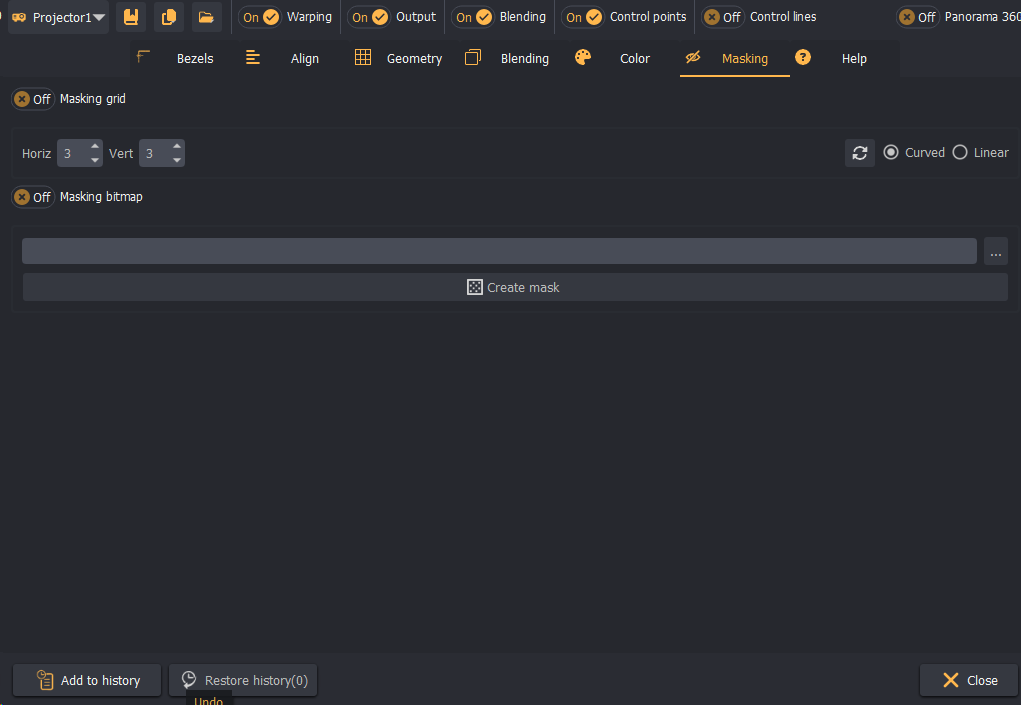Enable Control lines
The height and width of the screenshot is (705, 1021).
pos(723,17)
